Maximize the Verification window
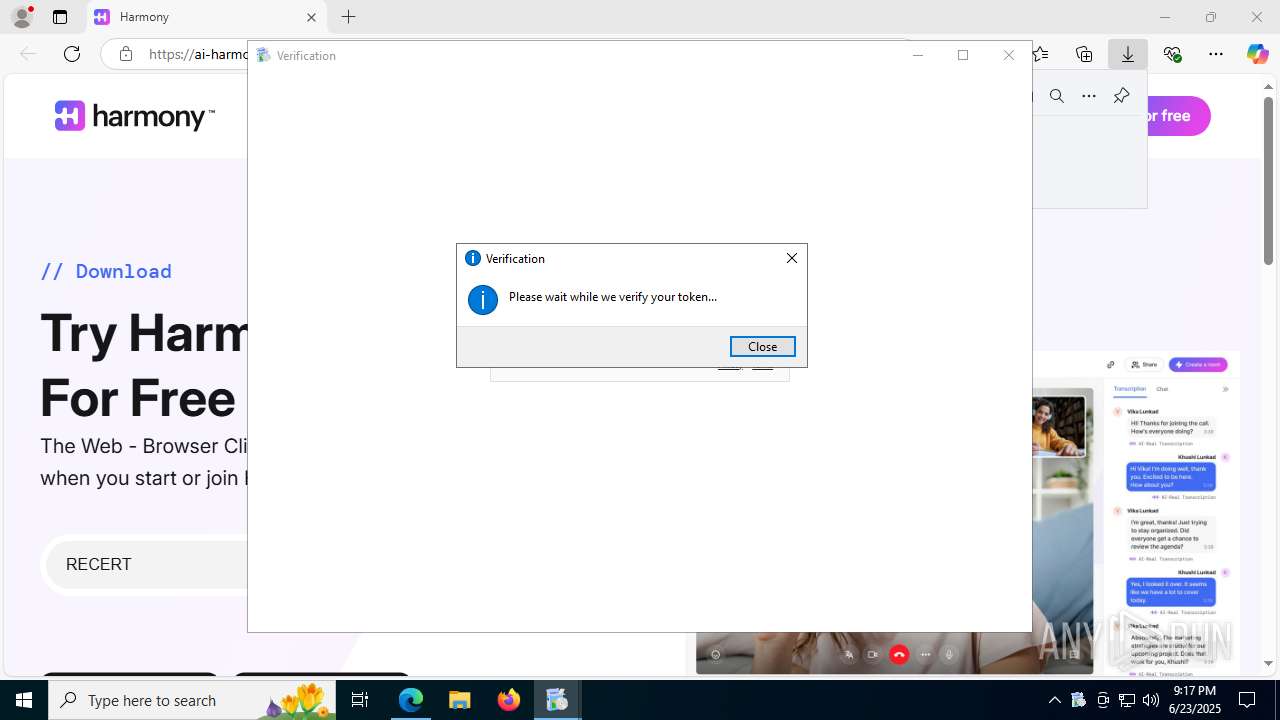The image size is (1280, 720). pos(963,55)
